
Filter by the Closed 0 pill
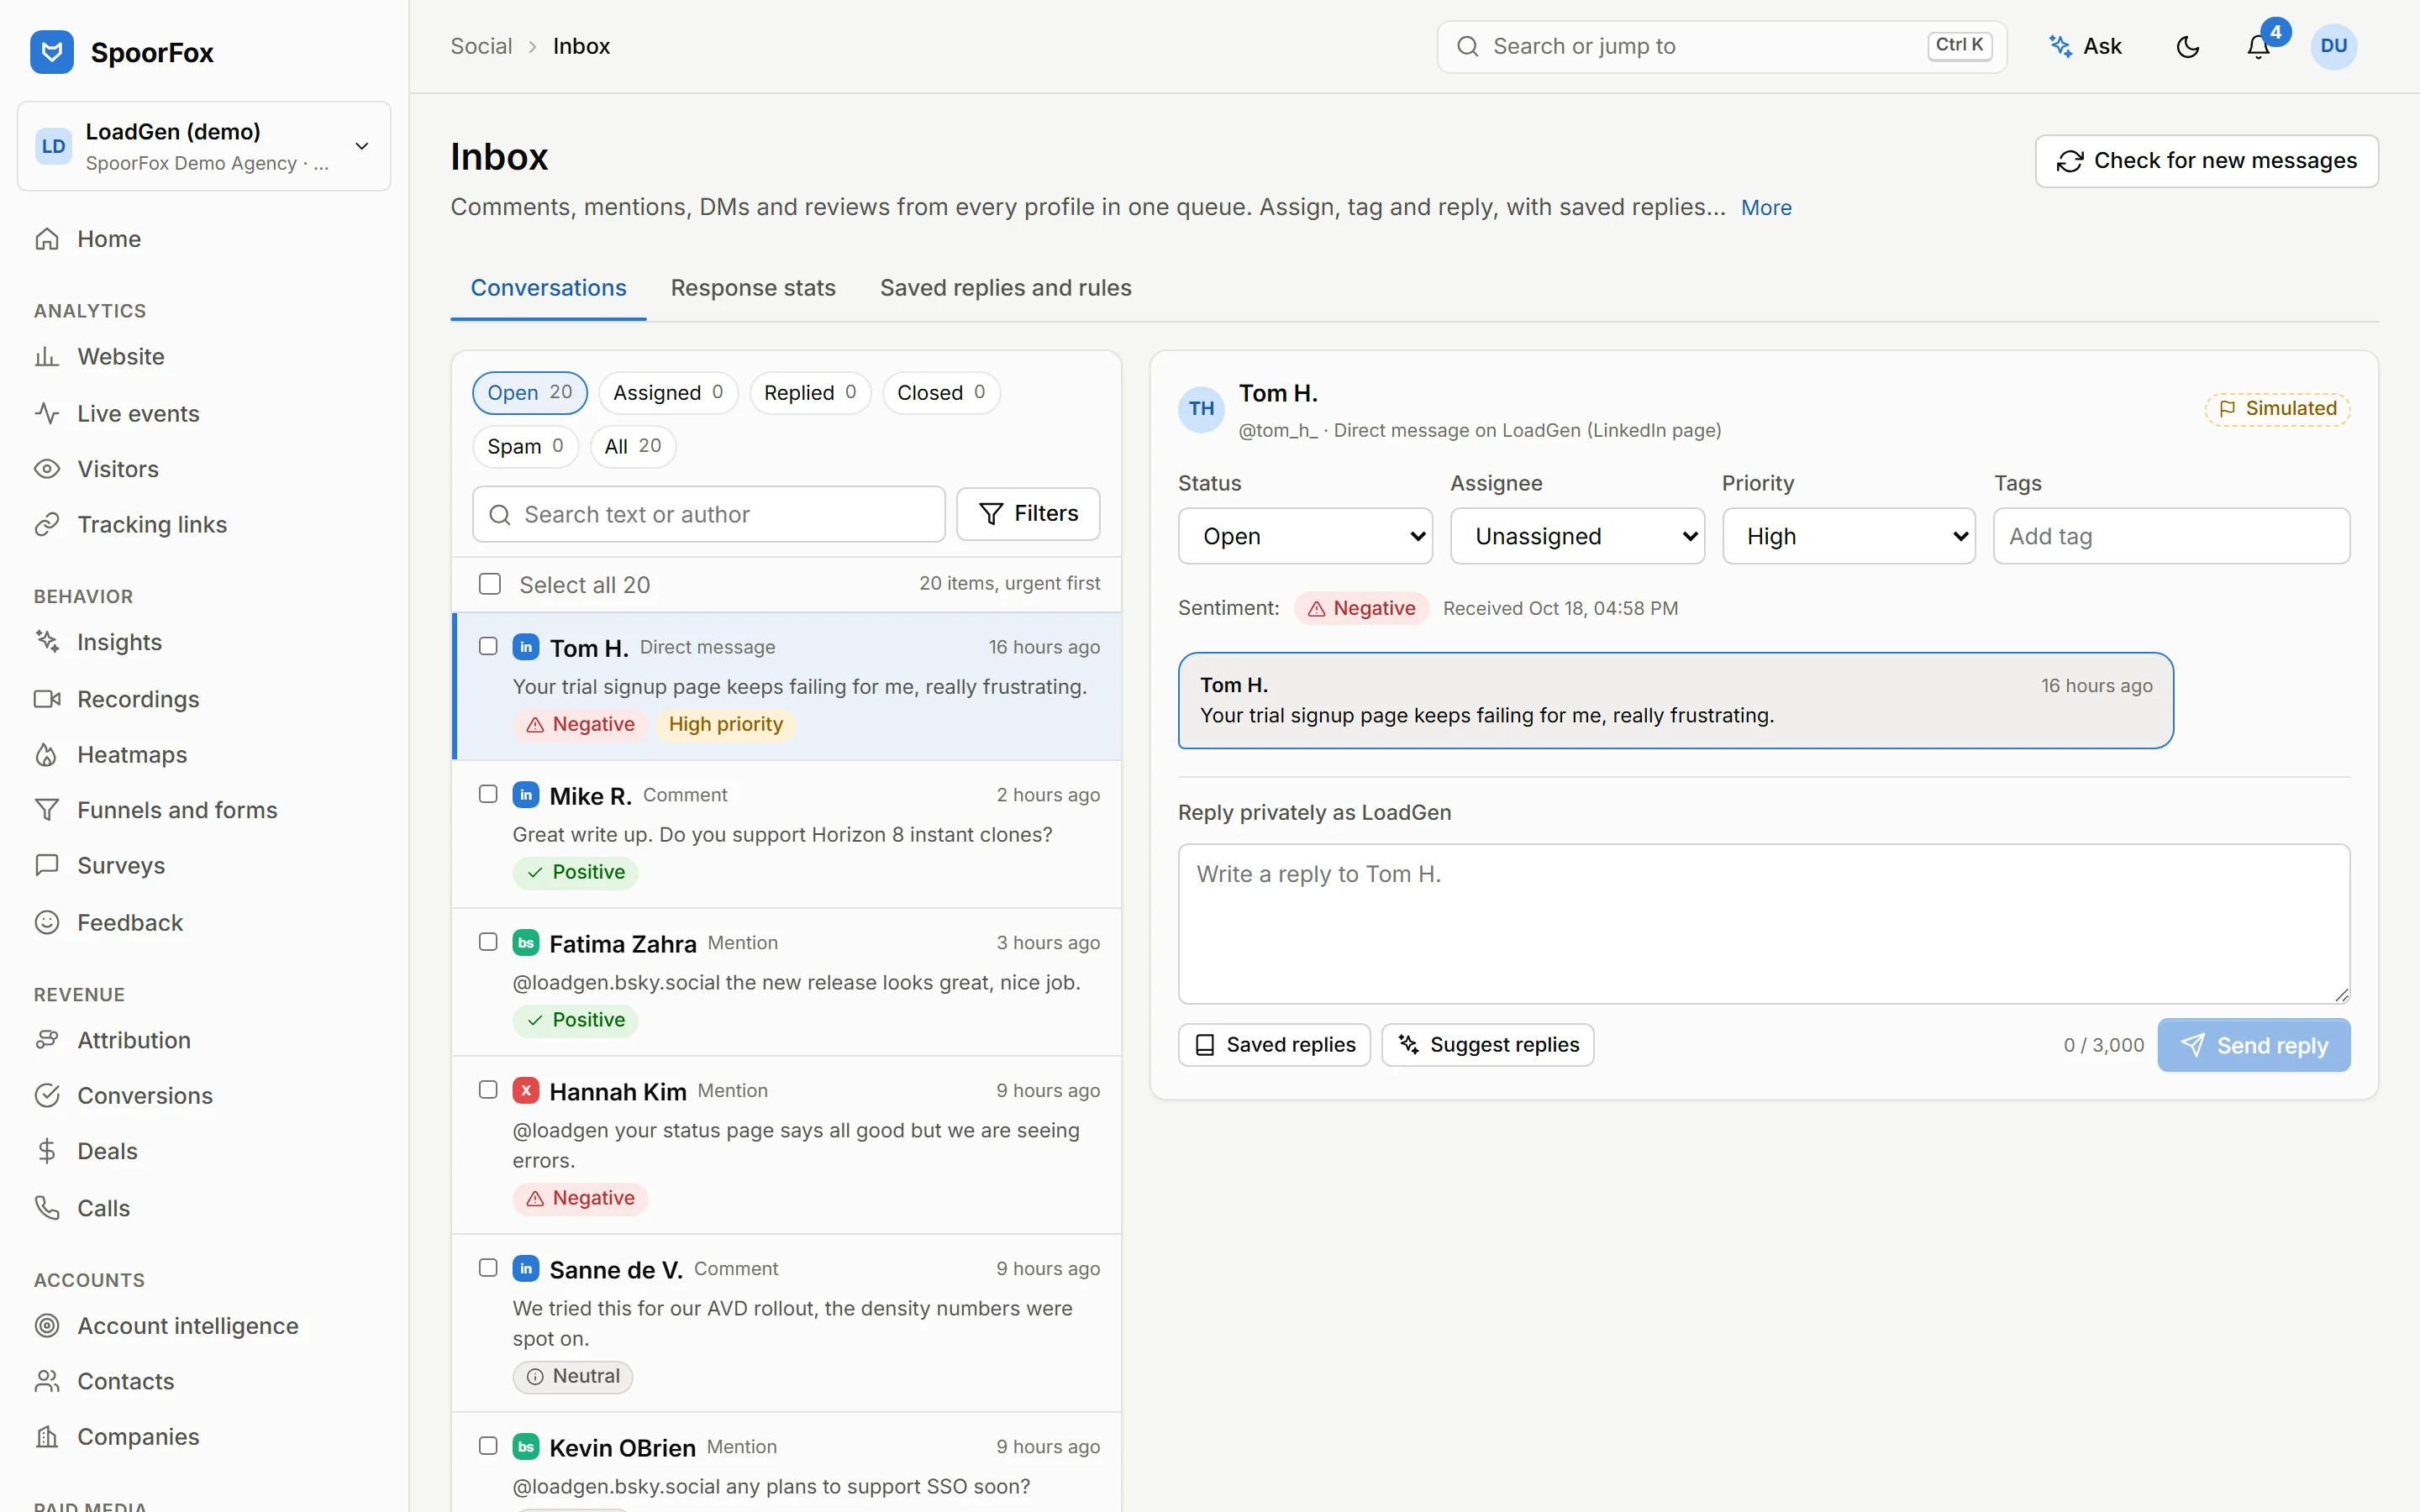[x=941, y=393]
